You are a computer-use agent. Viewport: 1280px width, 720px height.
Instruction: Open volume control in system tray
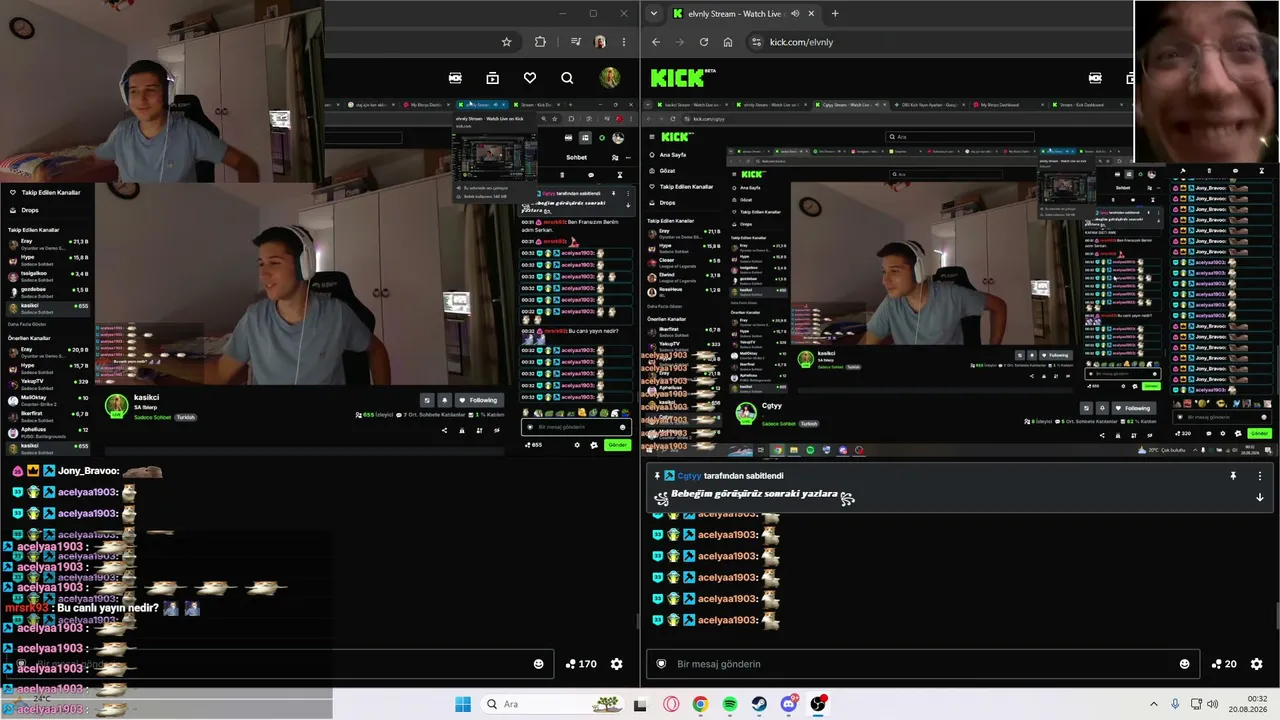[1212, 704]
